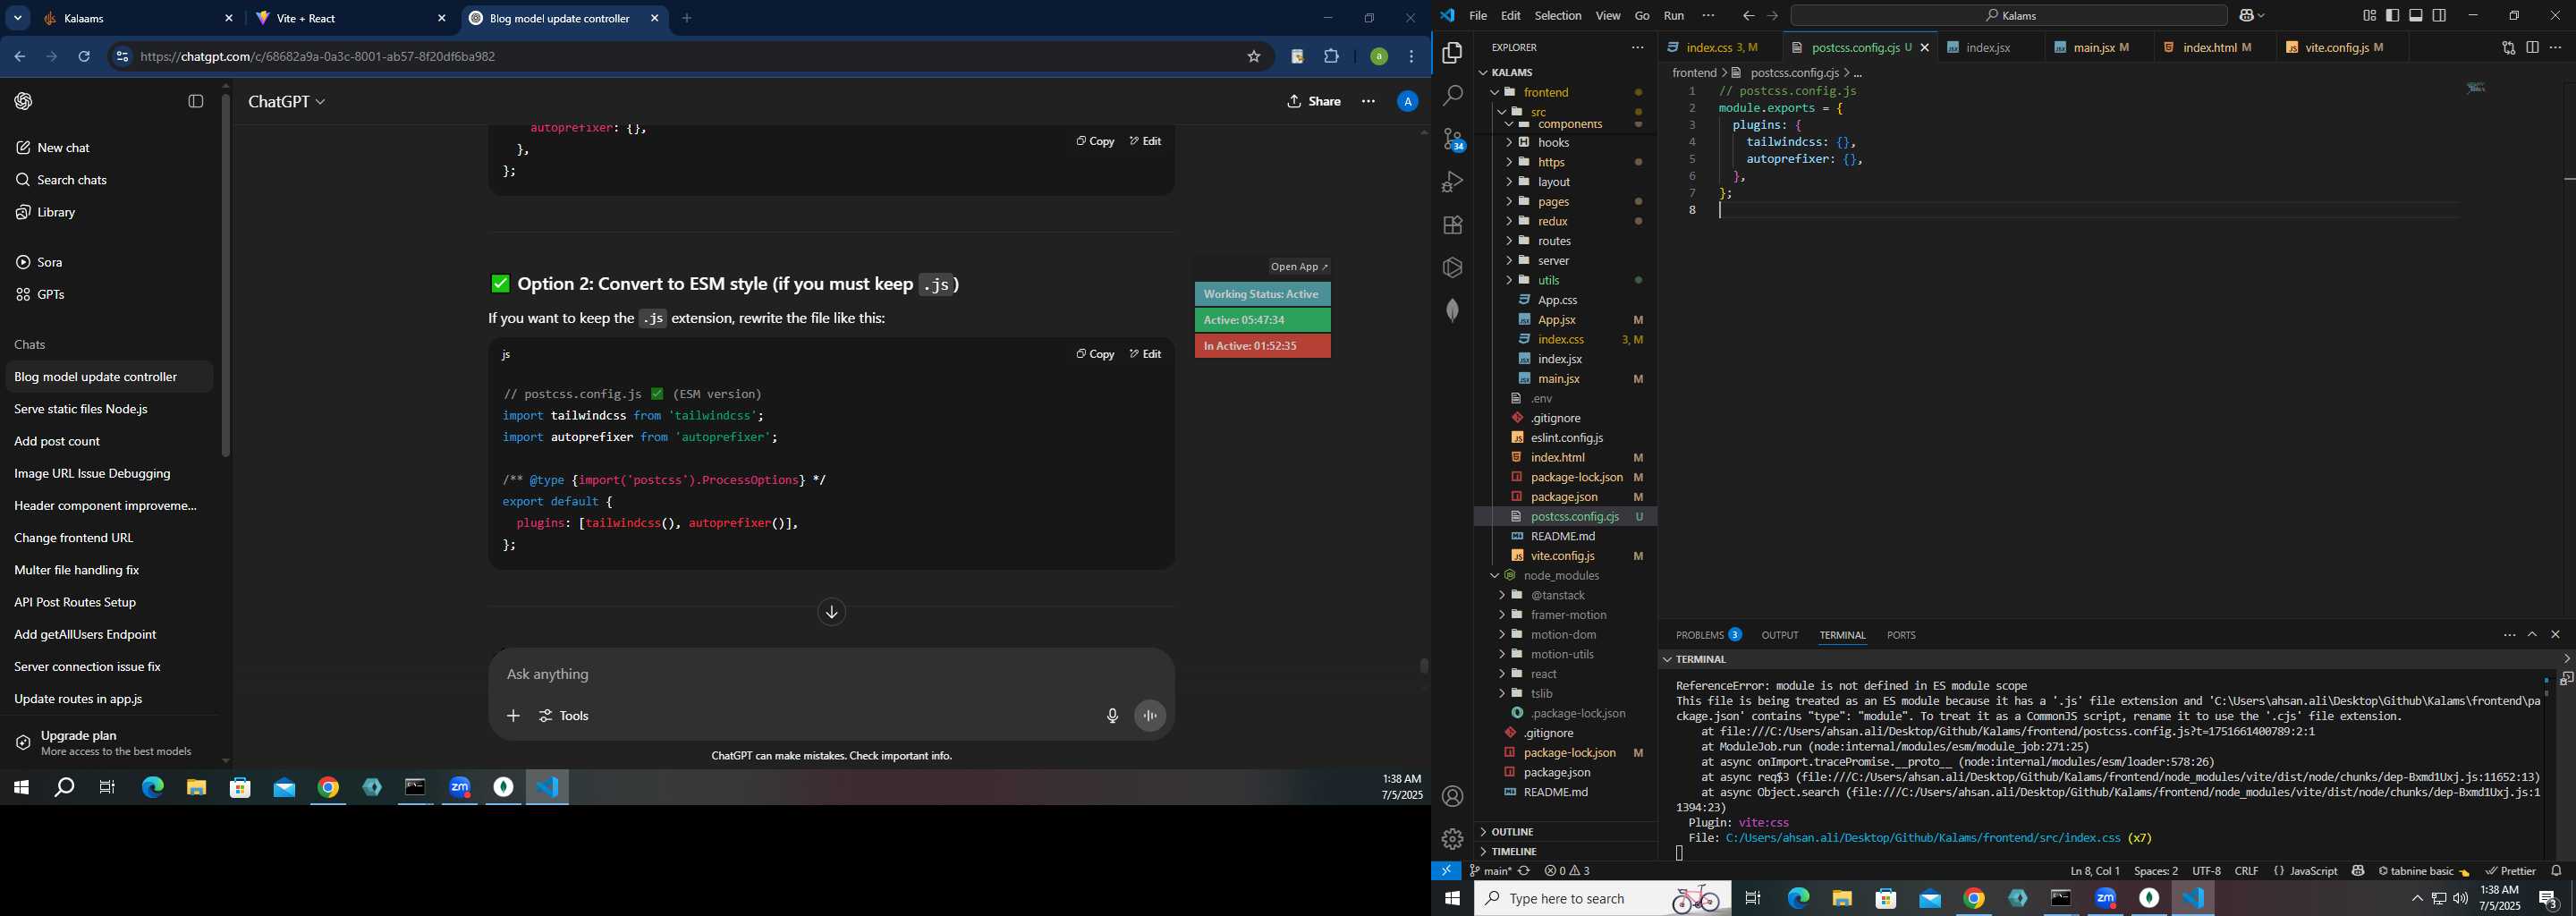Image resolution: width=2576 pixels, height=916 pixels.
Task: Switch to the OUTPUT panel tab
Action: tap(1779, 635)
